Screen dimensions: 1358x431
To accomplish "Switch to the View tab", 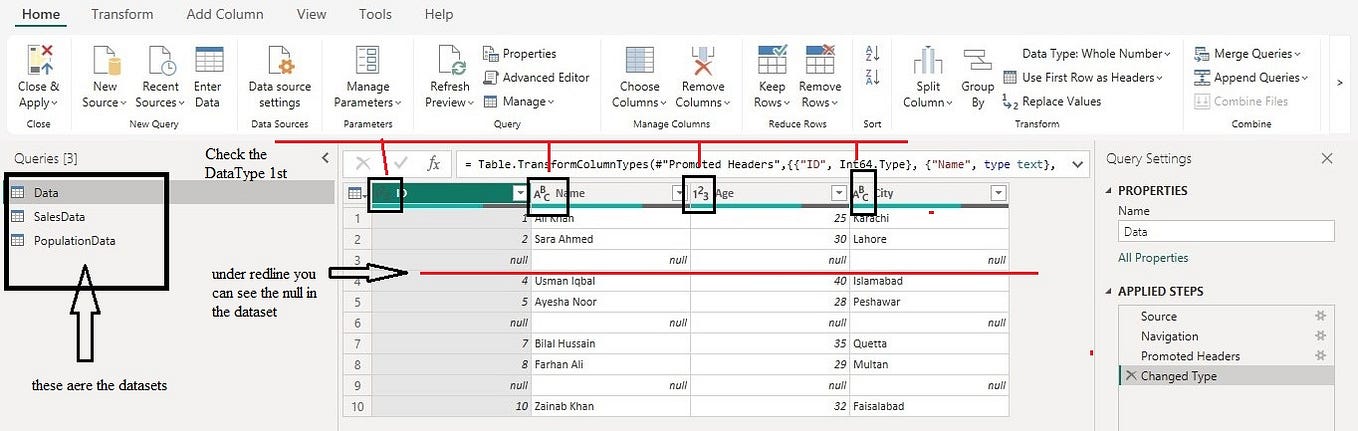I will point(312,14).
